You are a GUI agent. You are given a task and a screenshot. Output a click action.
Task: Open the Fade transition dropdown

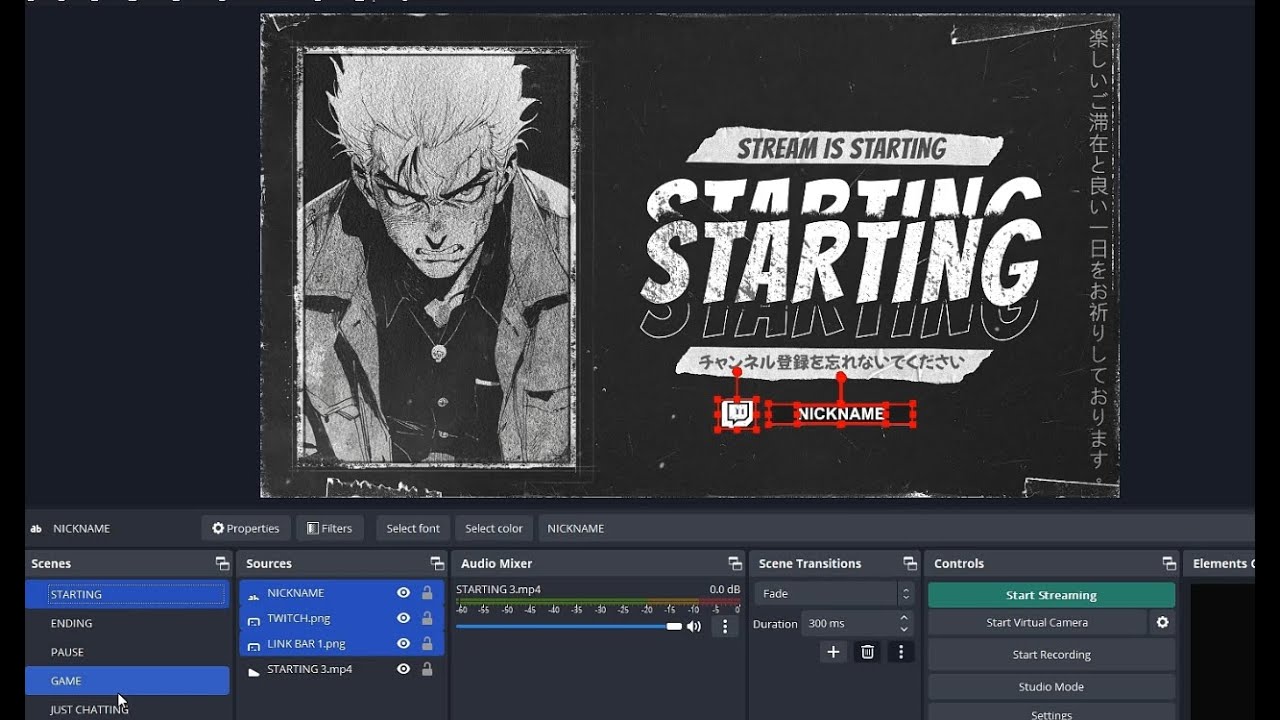coord(834,593)
